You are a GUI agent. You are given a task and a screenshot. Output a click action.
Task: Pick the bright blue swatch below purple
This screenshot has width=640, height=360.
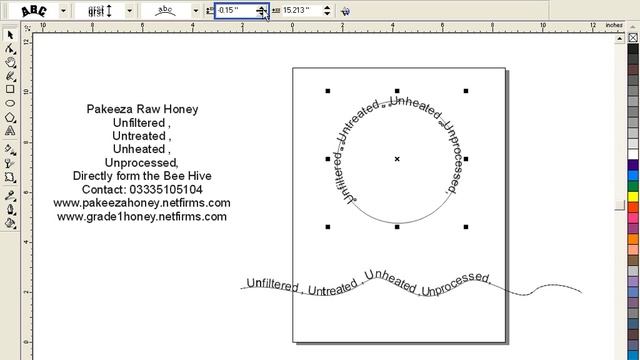click(633, 176)
